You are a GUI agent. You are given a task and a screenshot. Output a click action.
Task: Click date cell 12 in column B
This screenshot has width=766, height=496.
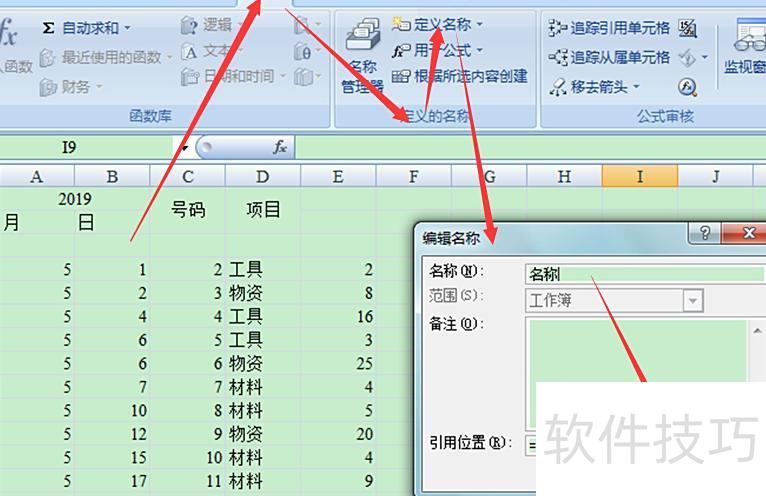pos(112,433)
